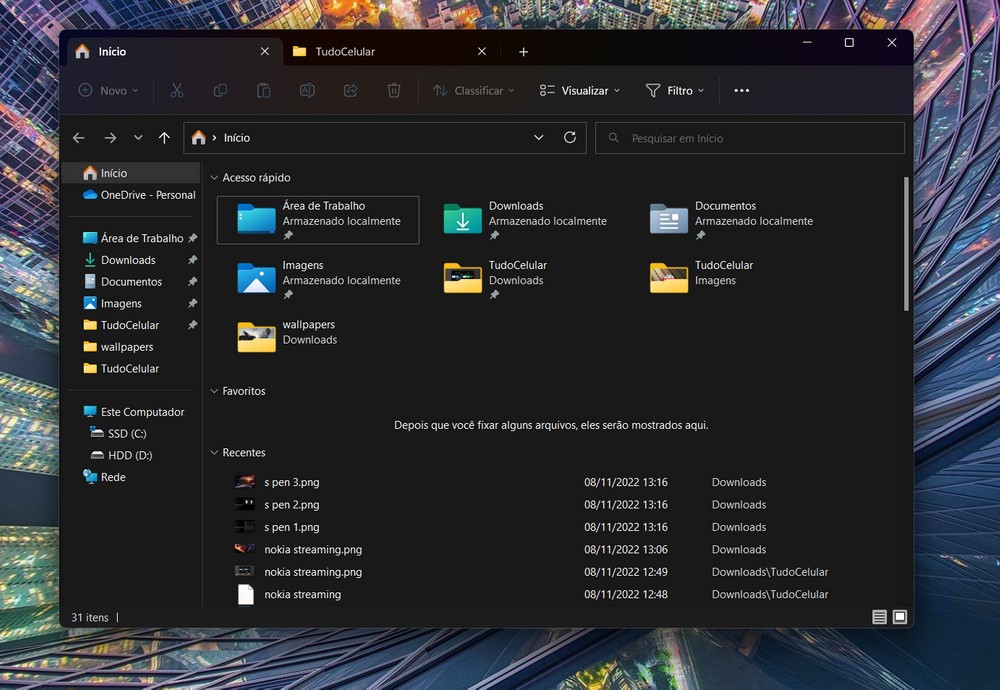
Task: Go up one folder level arrow
Action: [x=164, y=138]
